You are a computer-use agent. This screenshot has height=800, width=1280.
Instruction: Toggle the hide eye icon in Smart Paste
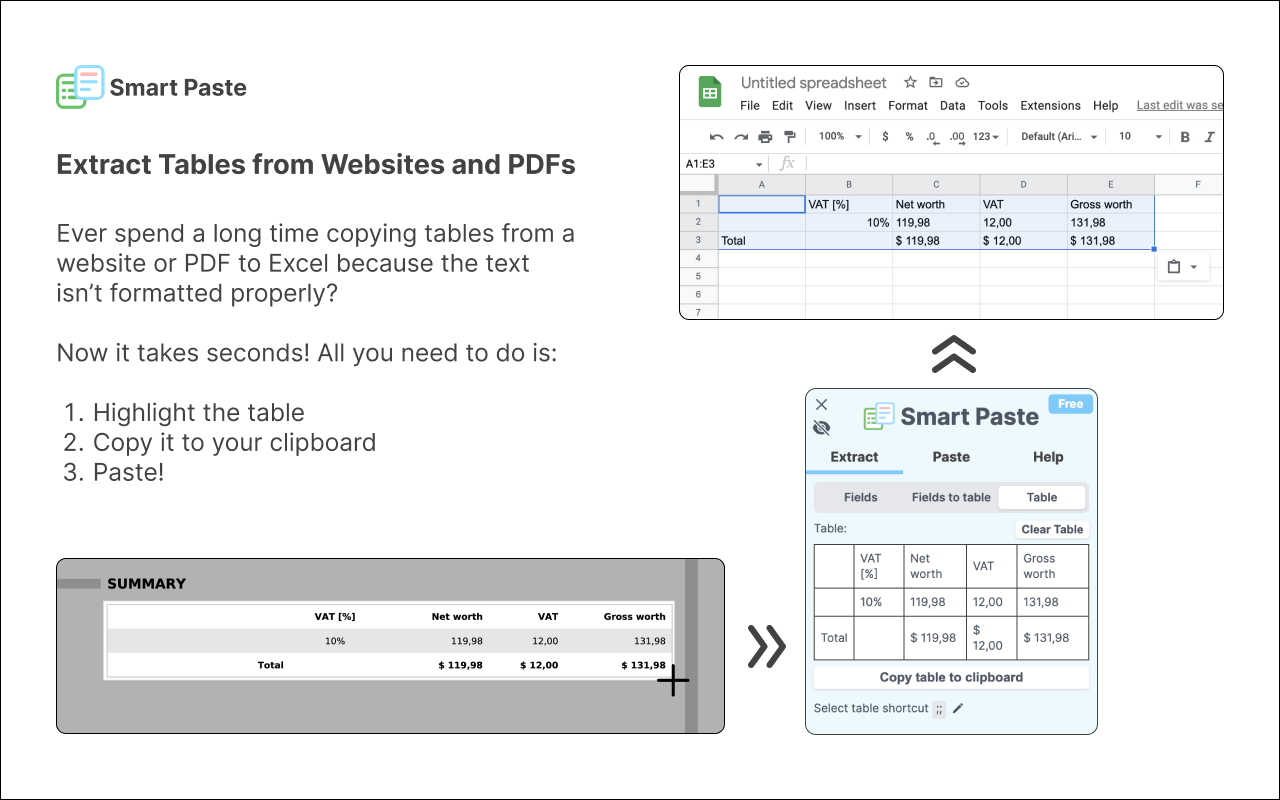(x=822, y=428)
